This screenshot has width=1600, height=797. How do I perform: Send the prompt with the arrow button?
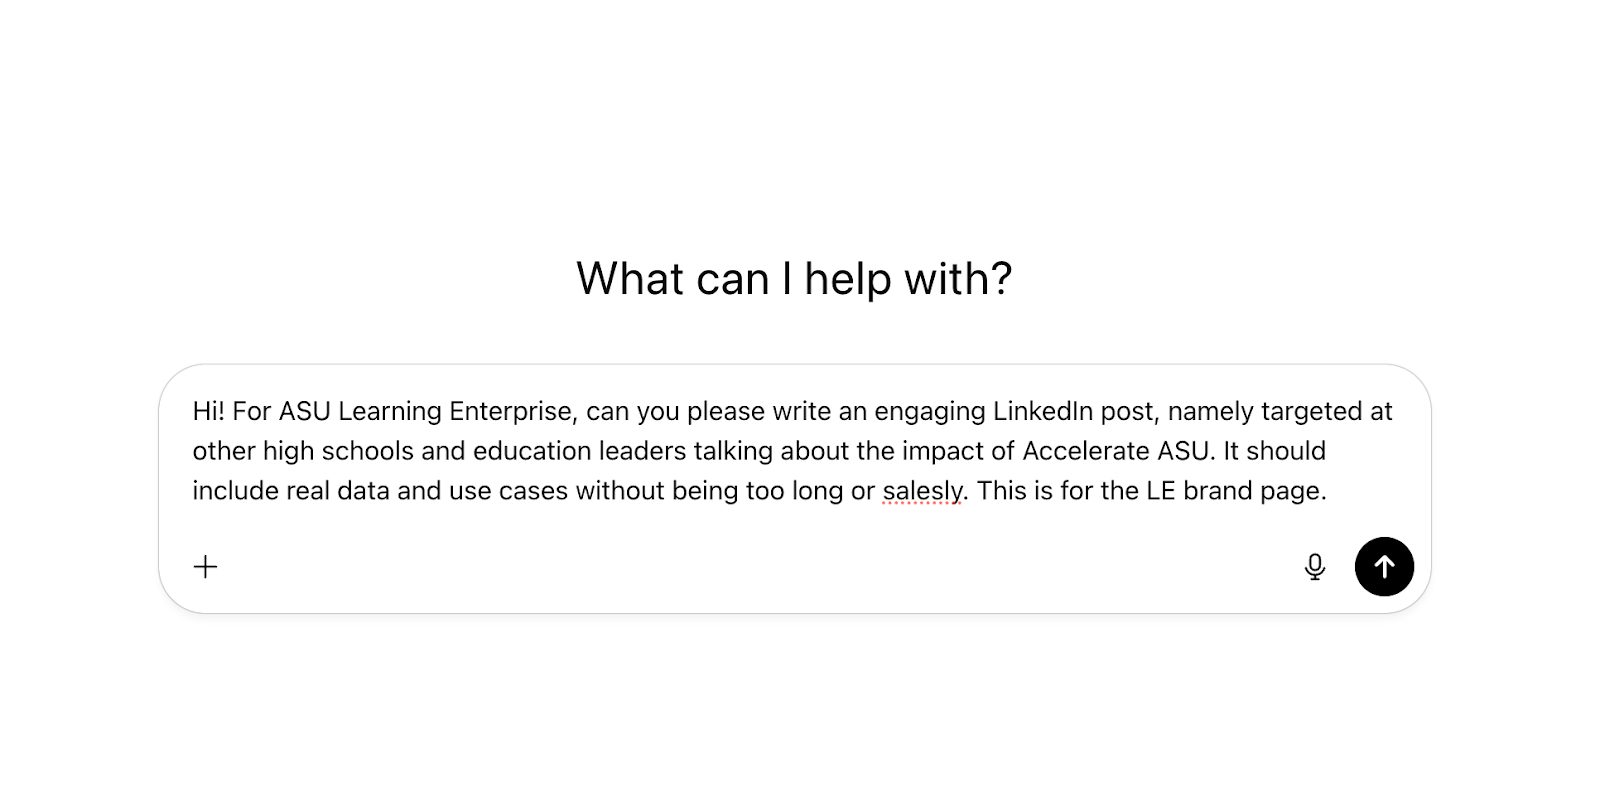(1384, 567)
